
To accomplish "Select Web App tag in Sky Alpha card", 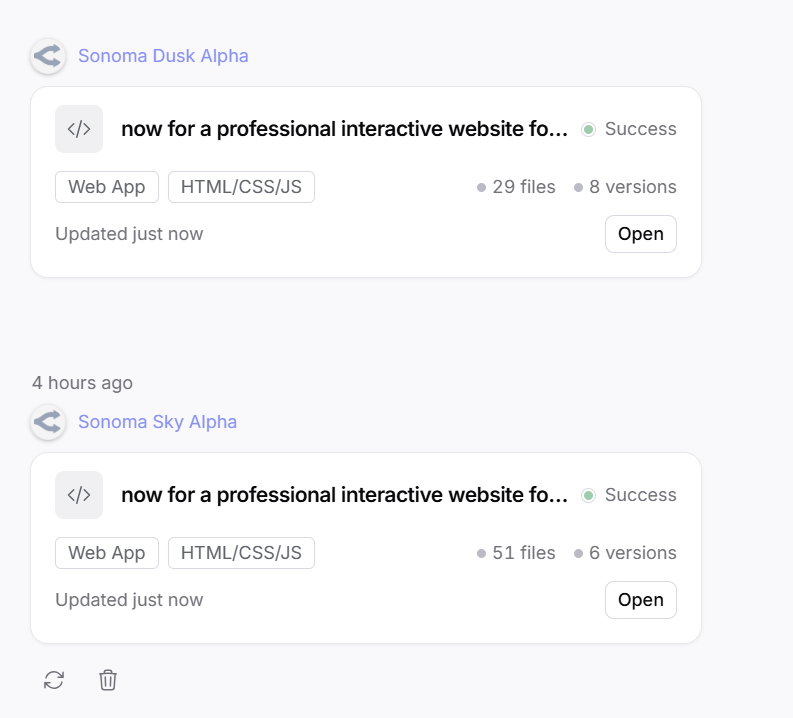I will pos(107,553).
